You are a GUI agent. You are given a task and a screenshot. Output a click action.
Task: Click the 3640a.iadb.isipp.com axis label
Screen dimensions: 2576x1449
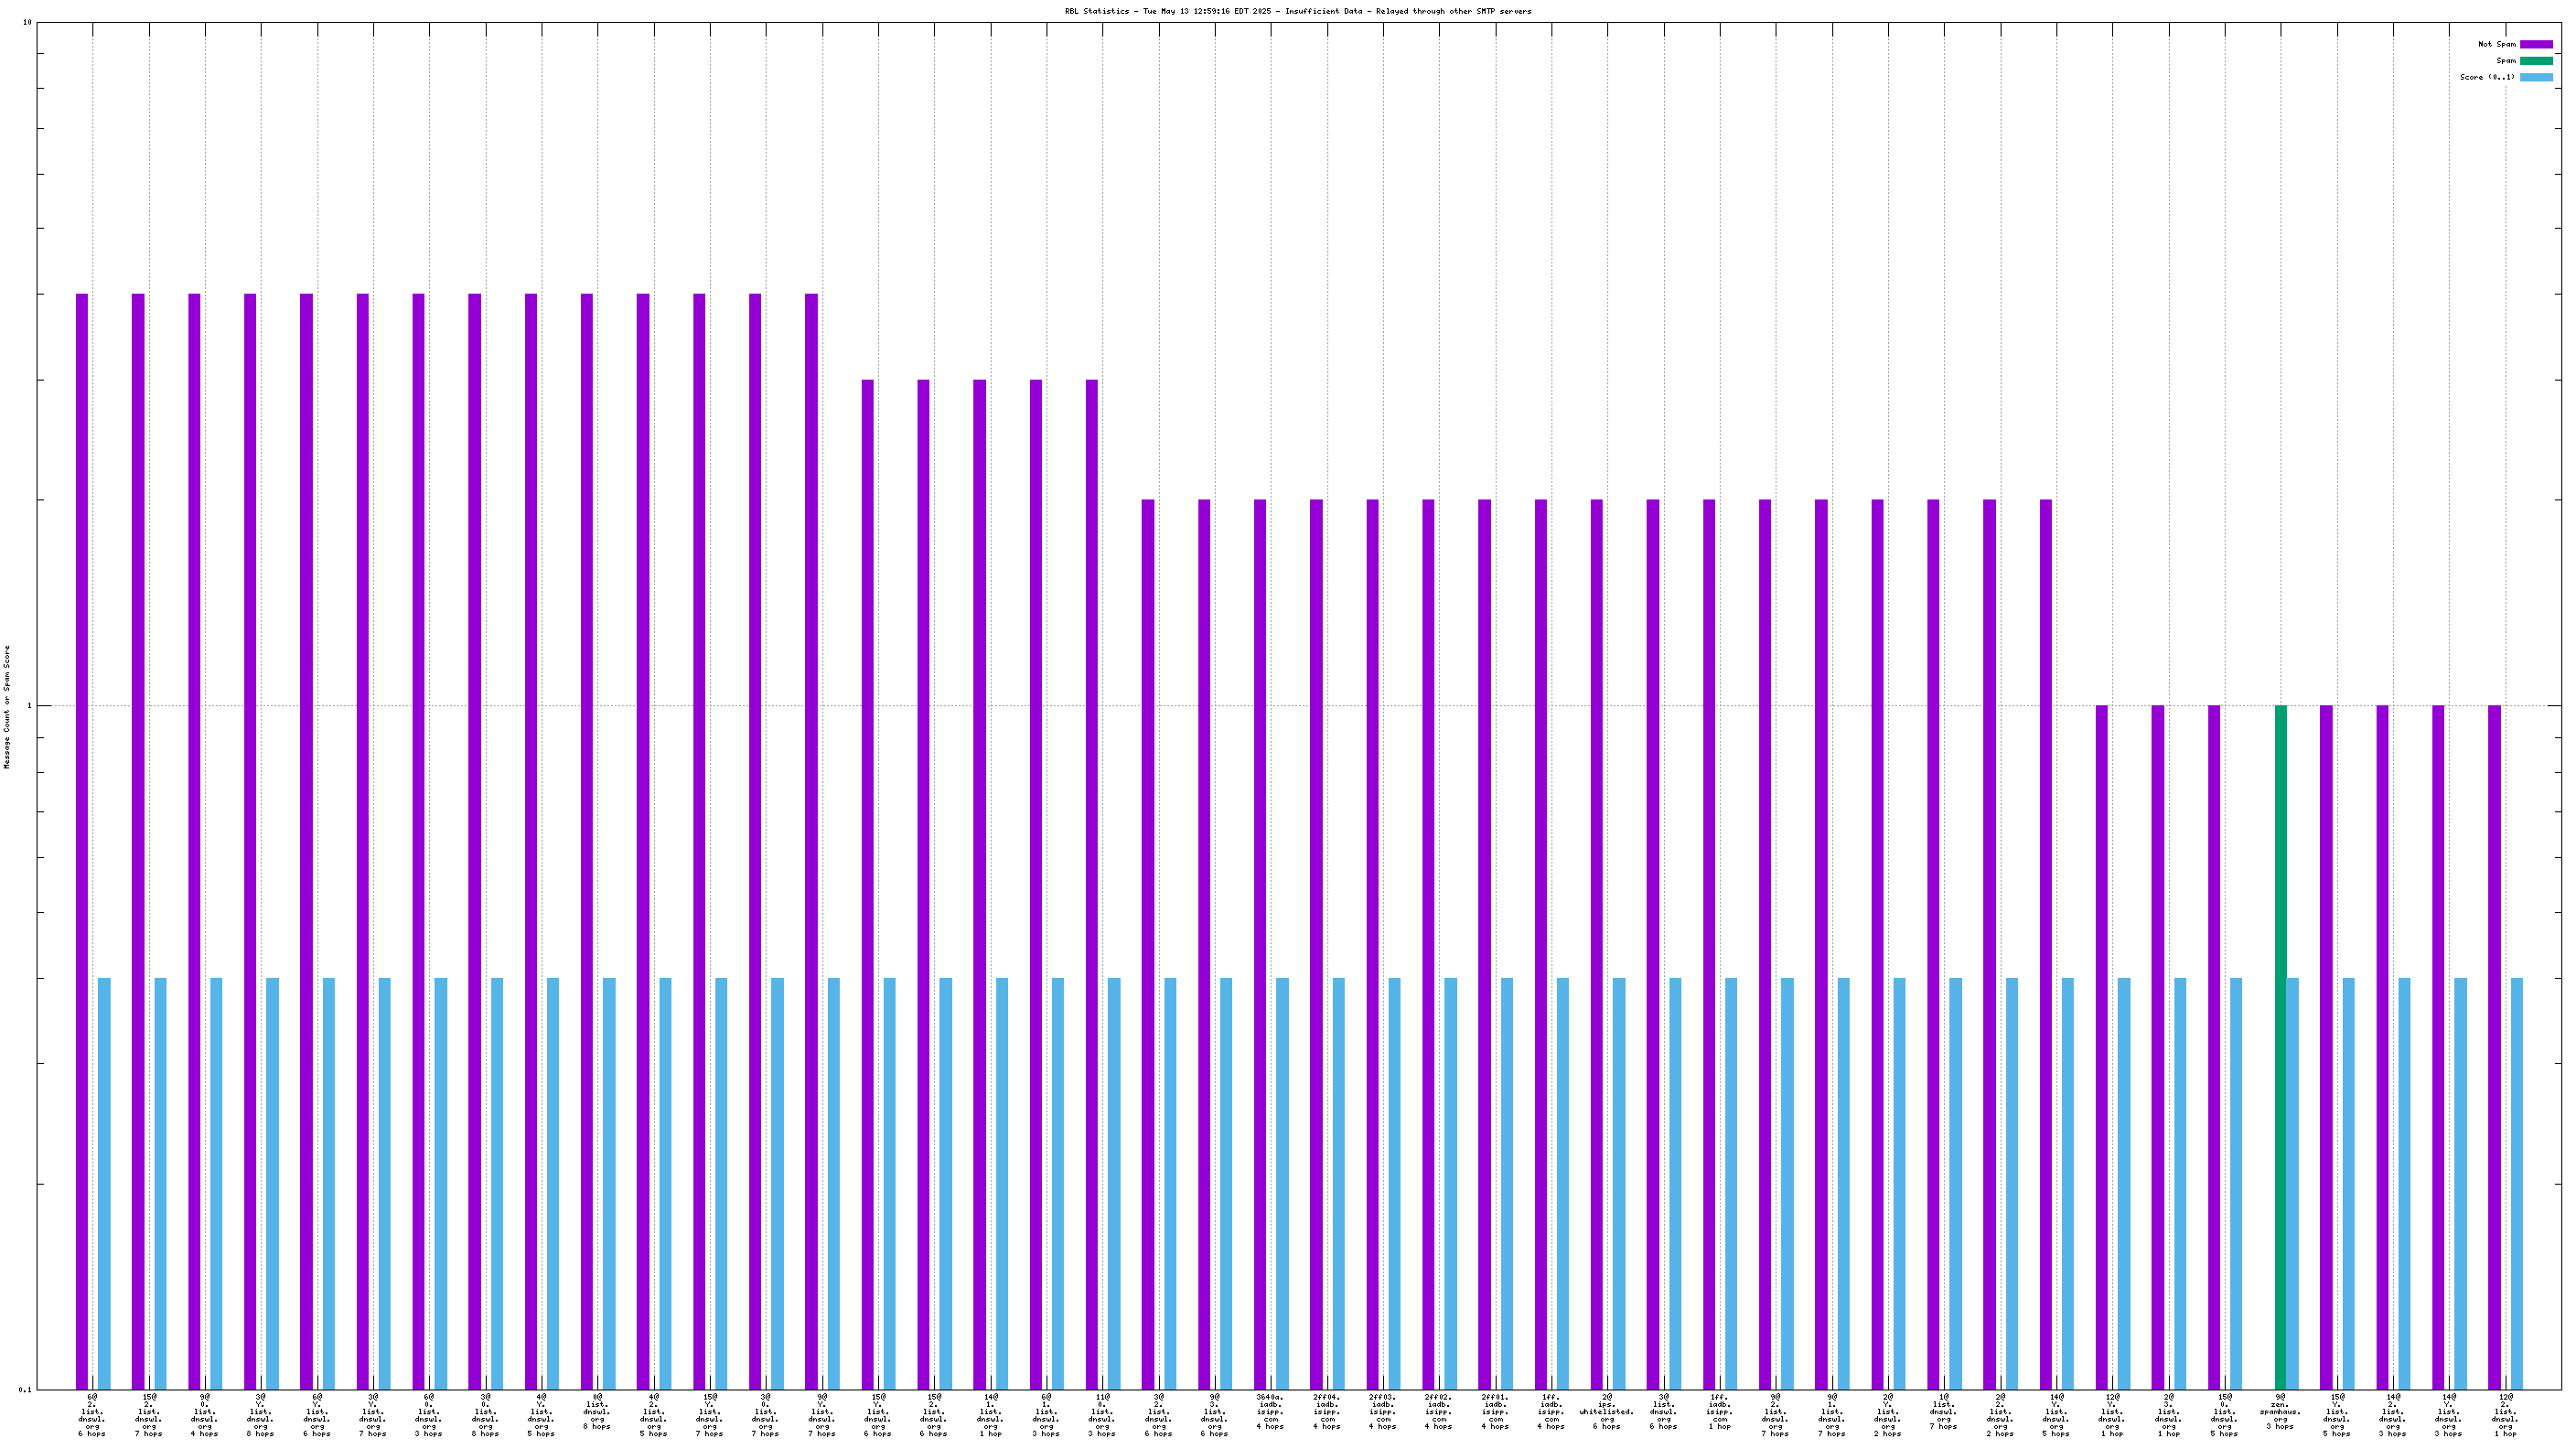click(x=1270, y=1411)
